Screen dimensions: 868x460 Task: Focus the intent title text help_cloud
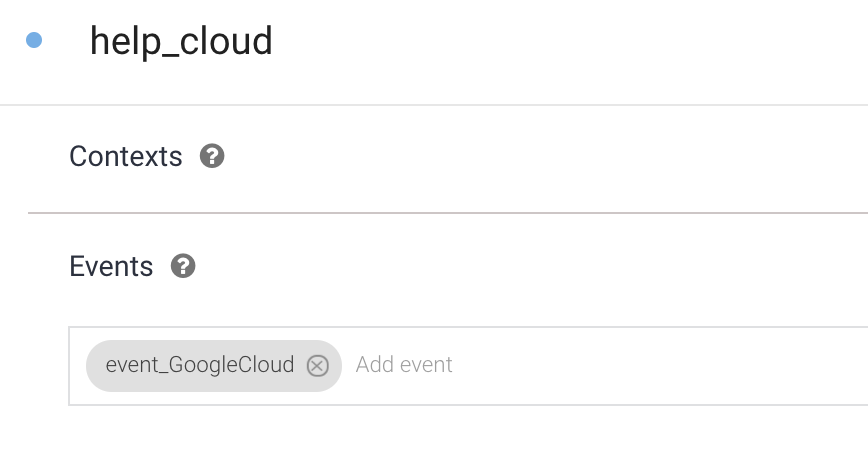[x=181, y=42]
